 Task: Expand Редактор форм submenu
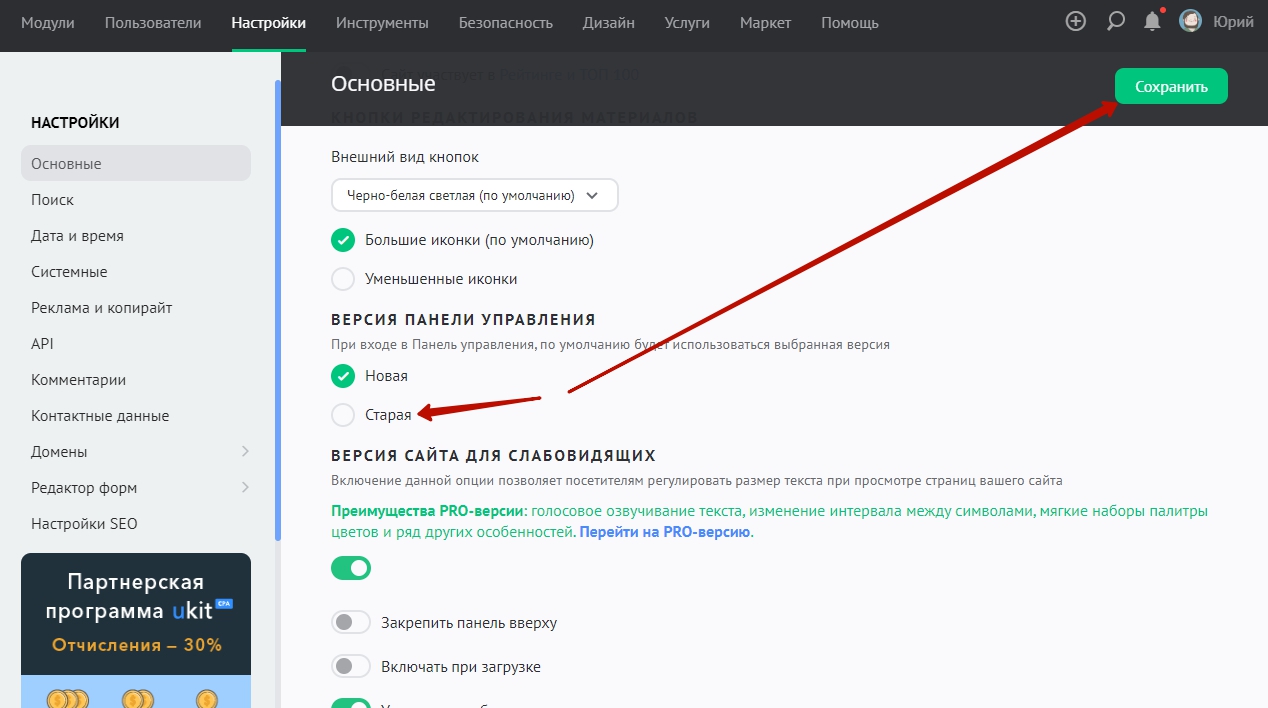245,488
